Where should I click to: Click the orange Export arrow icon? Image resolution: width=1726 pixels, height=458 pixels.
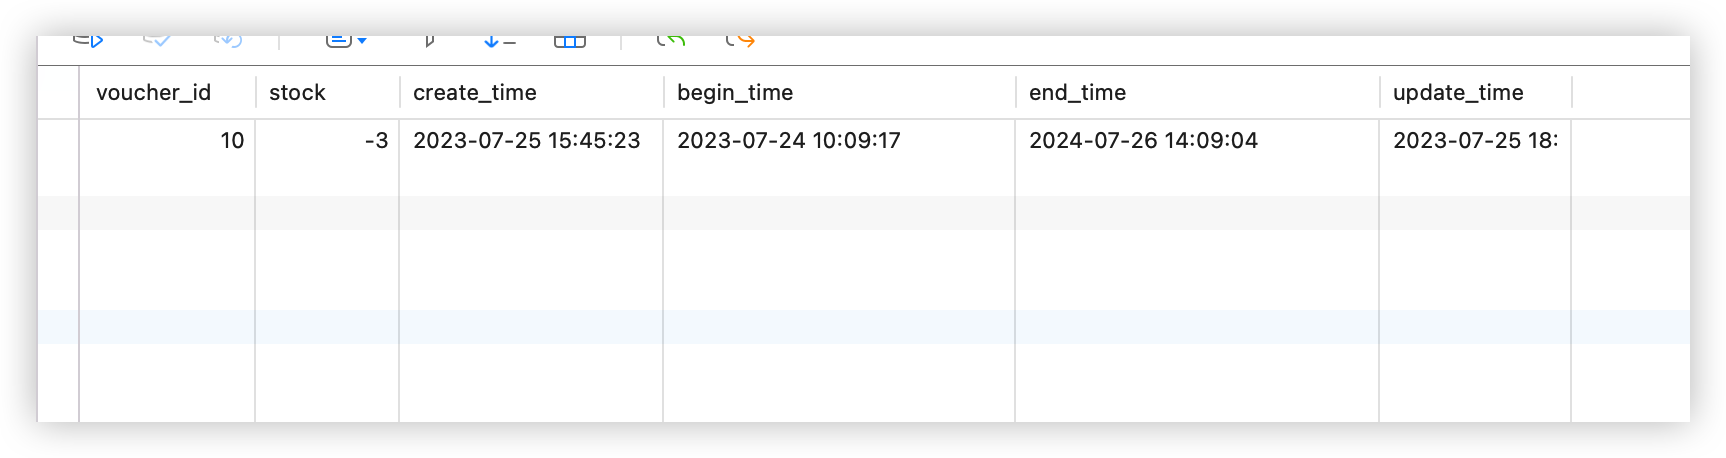tap(740, 40)
